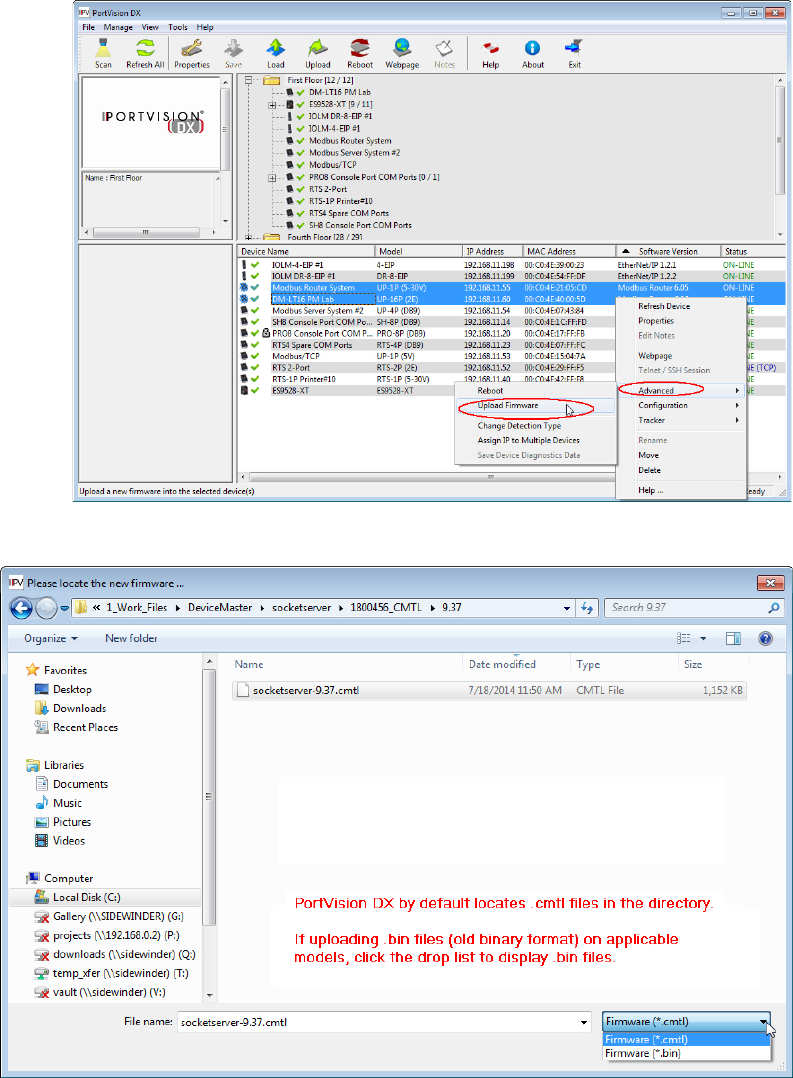Click the Scan toolbar icon
Image resolution: width=793 pixels, height=1078 pixels.
[x=103, y=54]
